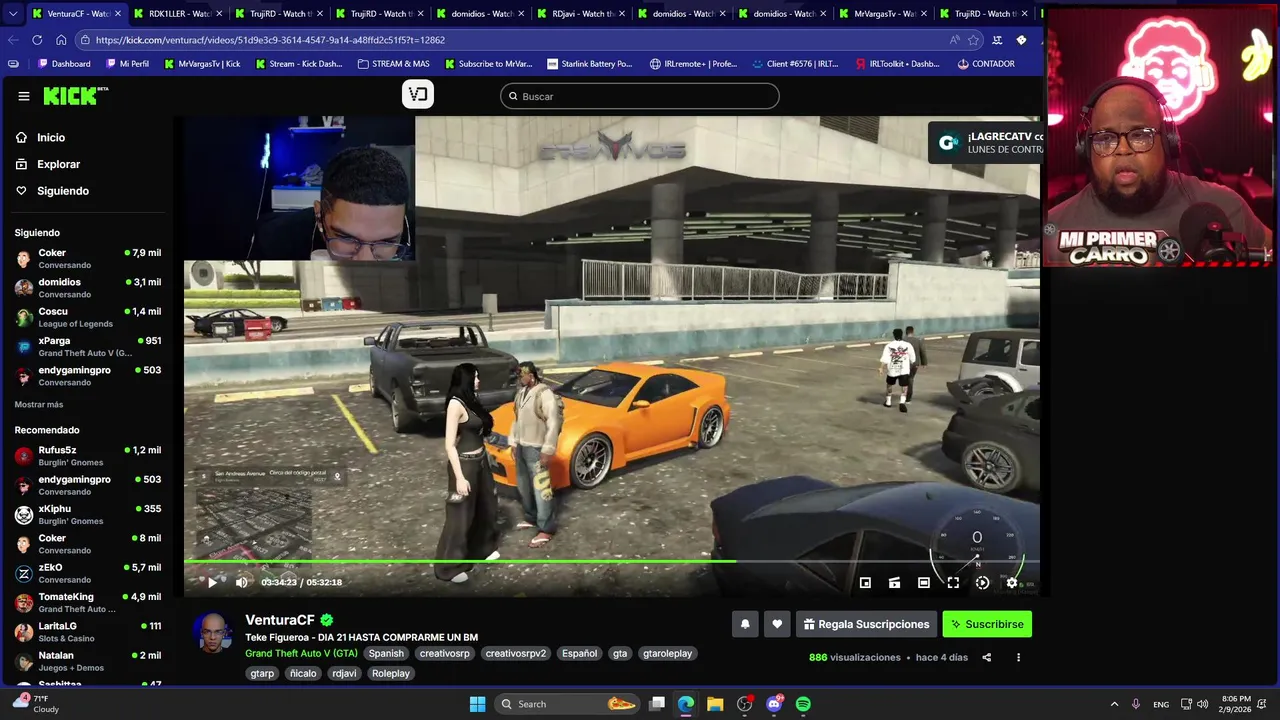Open Explorar in the Kick sidebar
This screenshot has height=720, width=1280.
58,164
